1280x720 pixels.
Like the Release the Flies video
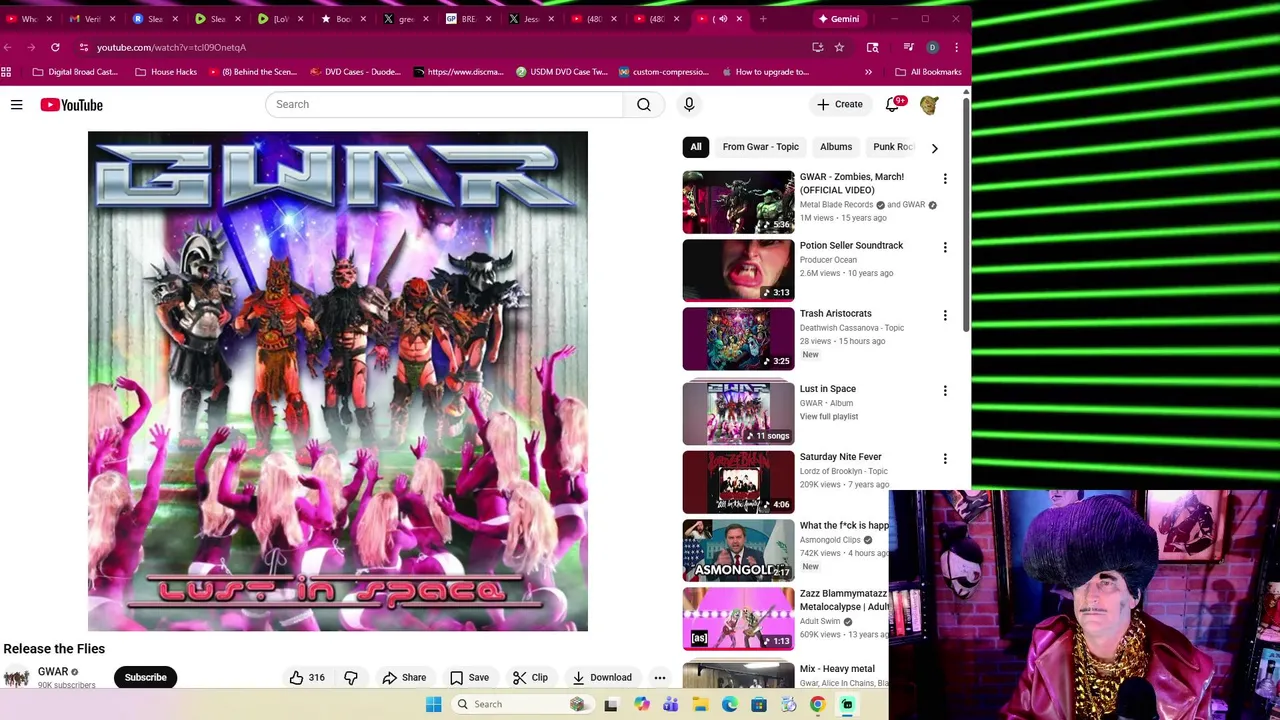pyautogui.click(x=306, y=677)
